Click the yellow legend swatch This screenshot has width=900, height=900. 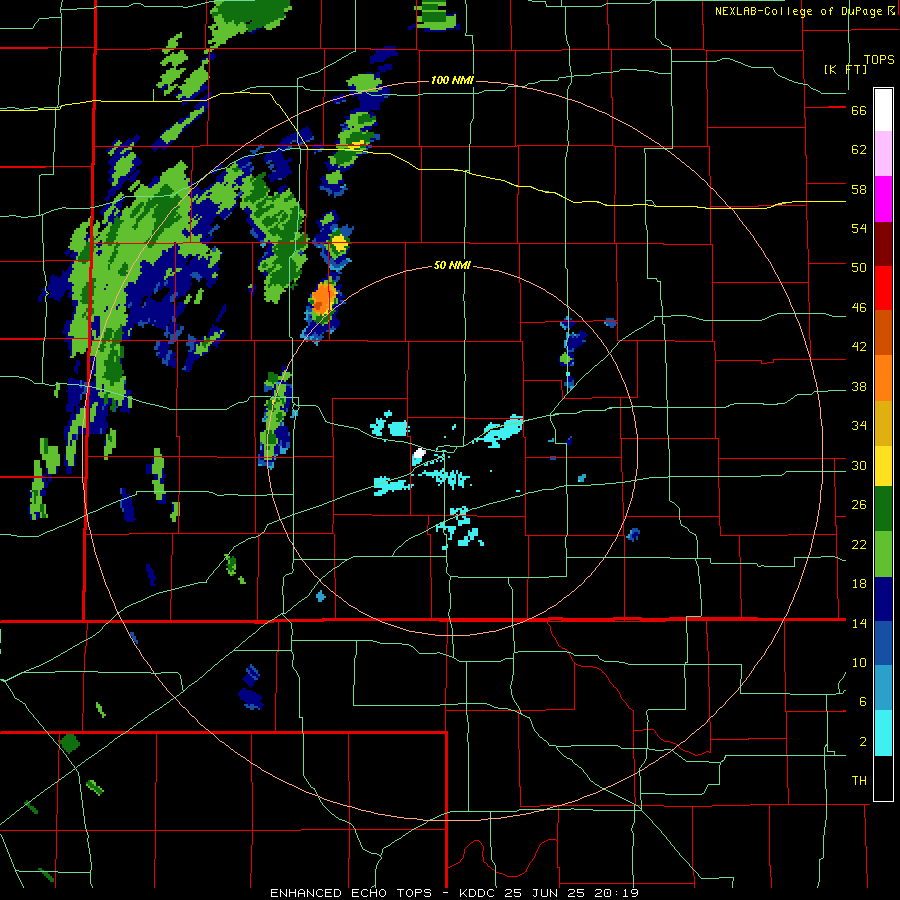(883, 466)
